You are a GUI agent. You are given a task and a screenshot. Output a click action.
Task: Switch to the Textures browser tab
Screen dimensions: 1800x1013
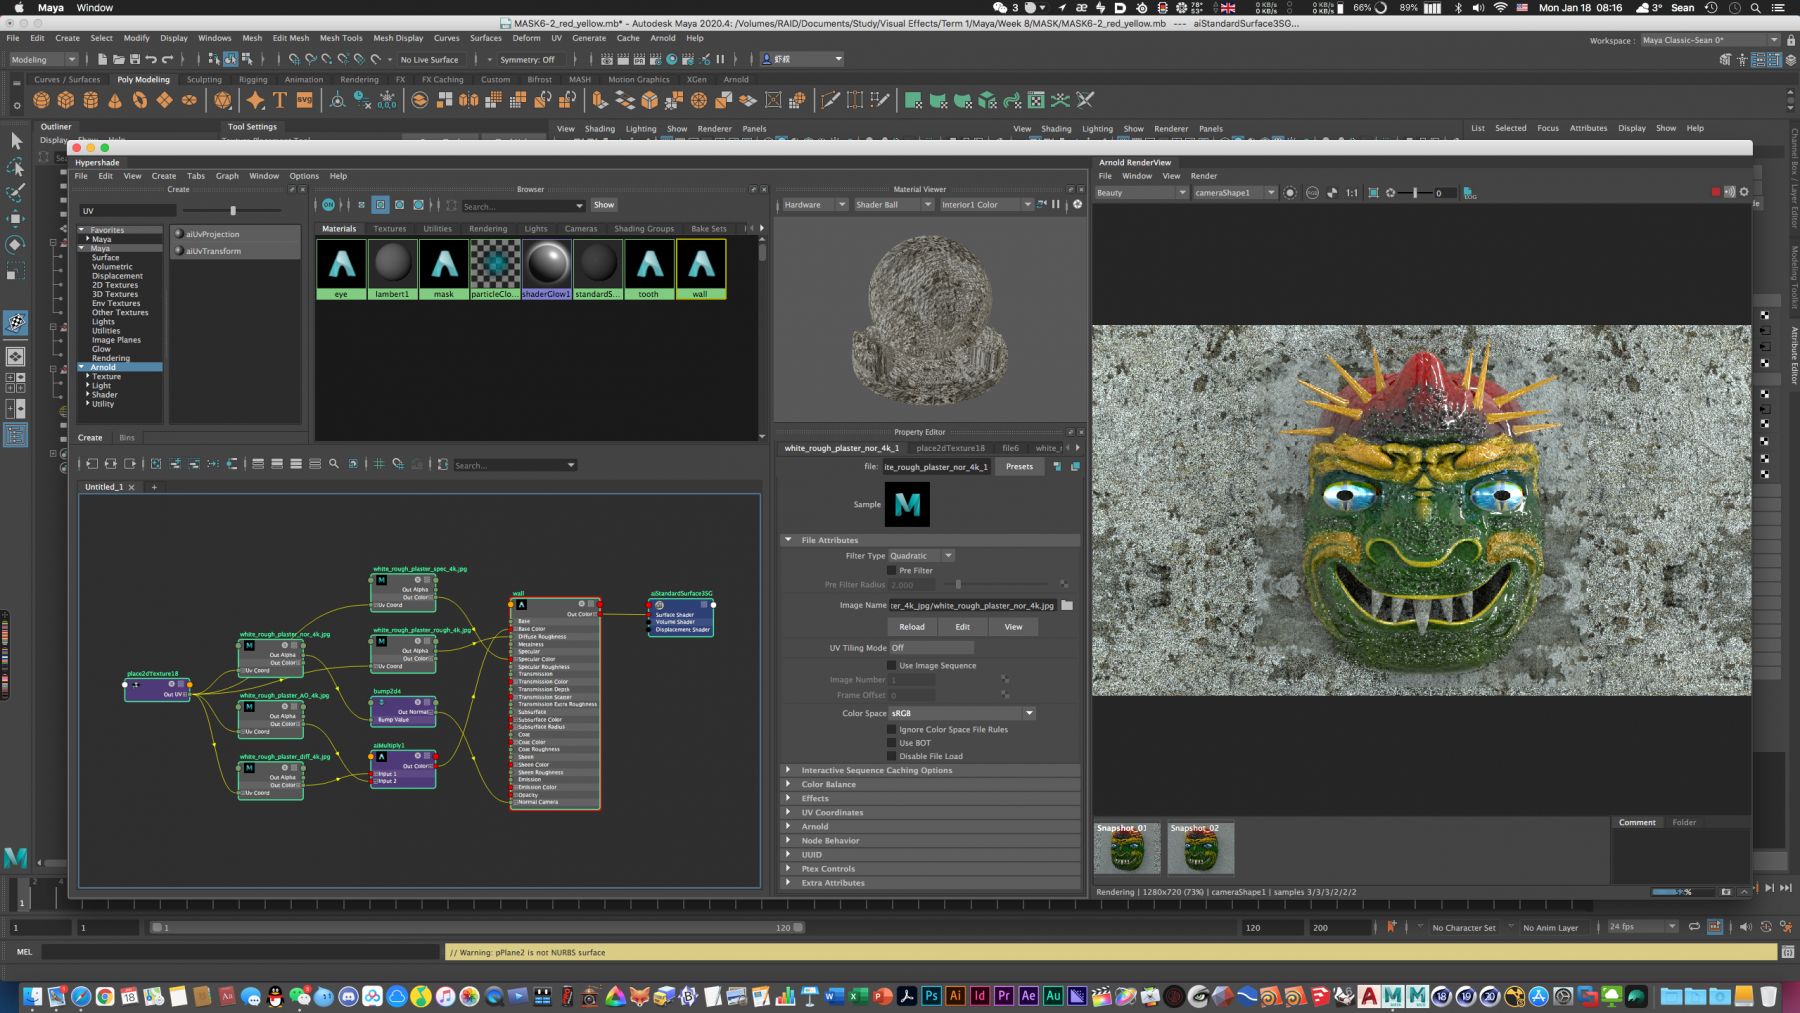389,229
